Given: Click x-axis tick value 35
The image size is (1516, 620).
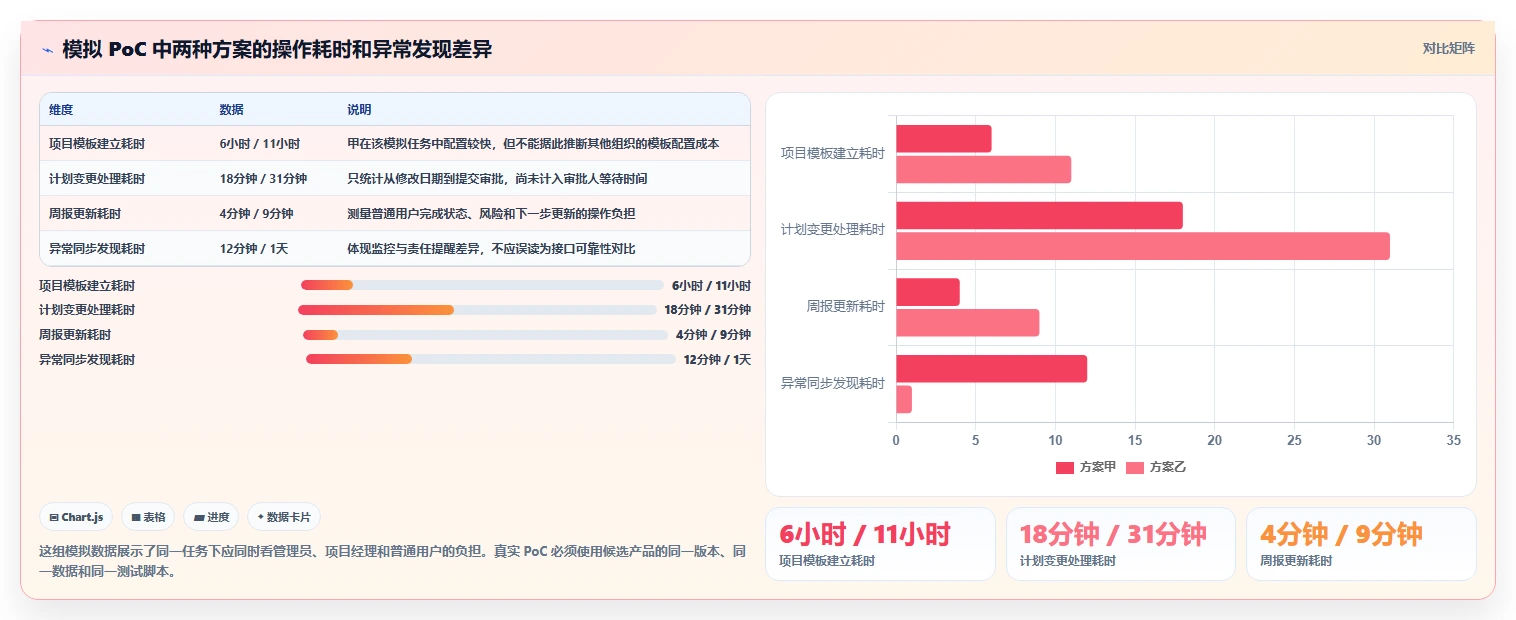Looking at the screenshot, I should [1453, 440].
